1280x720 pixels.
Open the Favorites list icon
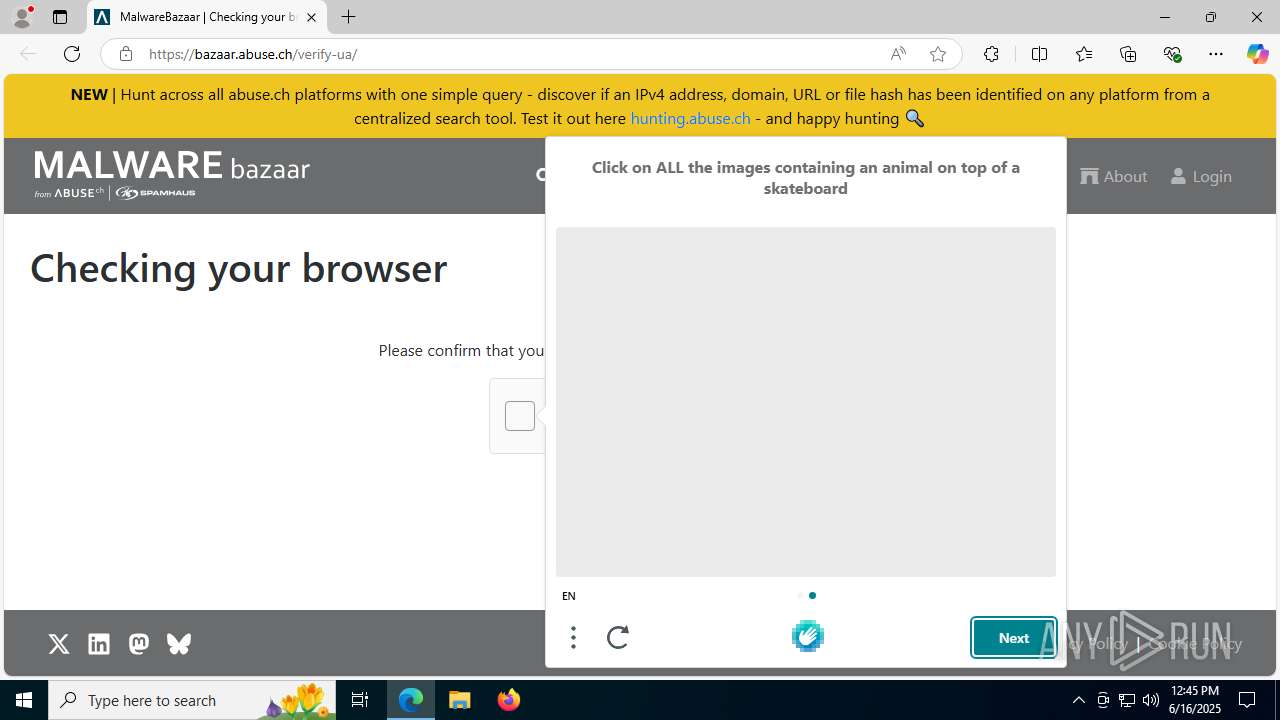1084,54
